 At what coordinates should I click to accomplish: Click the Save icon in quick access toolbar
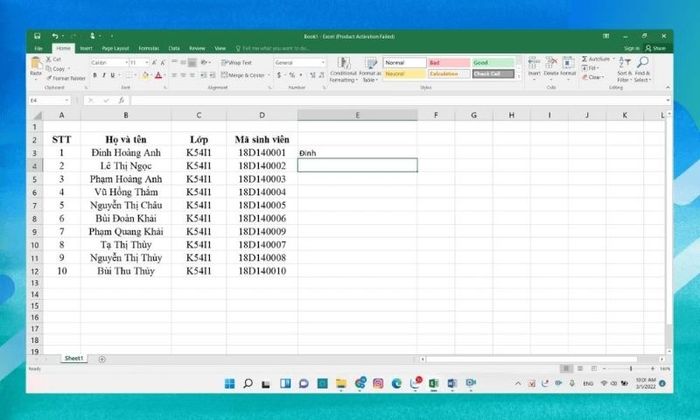coord(37,36)
